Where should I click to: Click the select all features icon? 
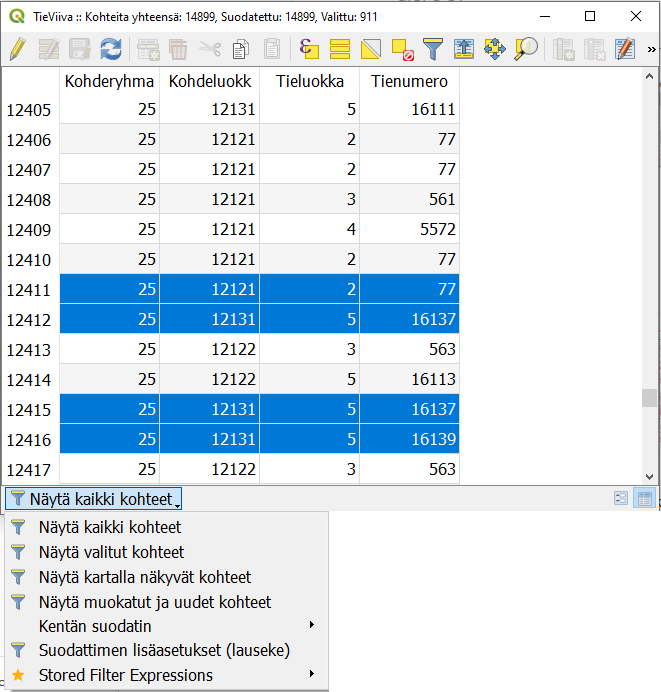click(x=340, y=48)
